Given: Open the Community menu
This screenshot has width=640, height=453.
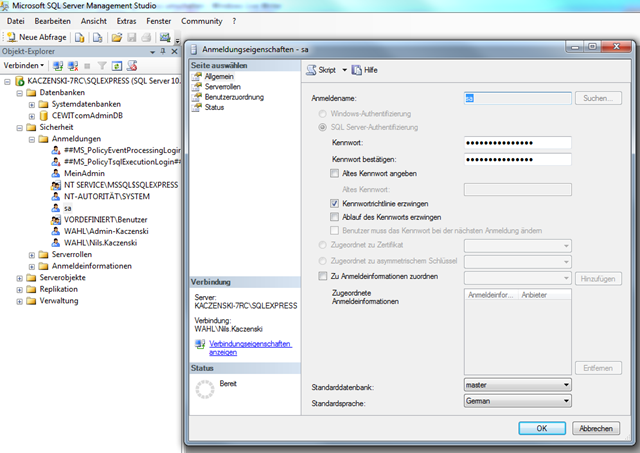Looking at the screenshot, I should tap(202, 21).
